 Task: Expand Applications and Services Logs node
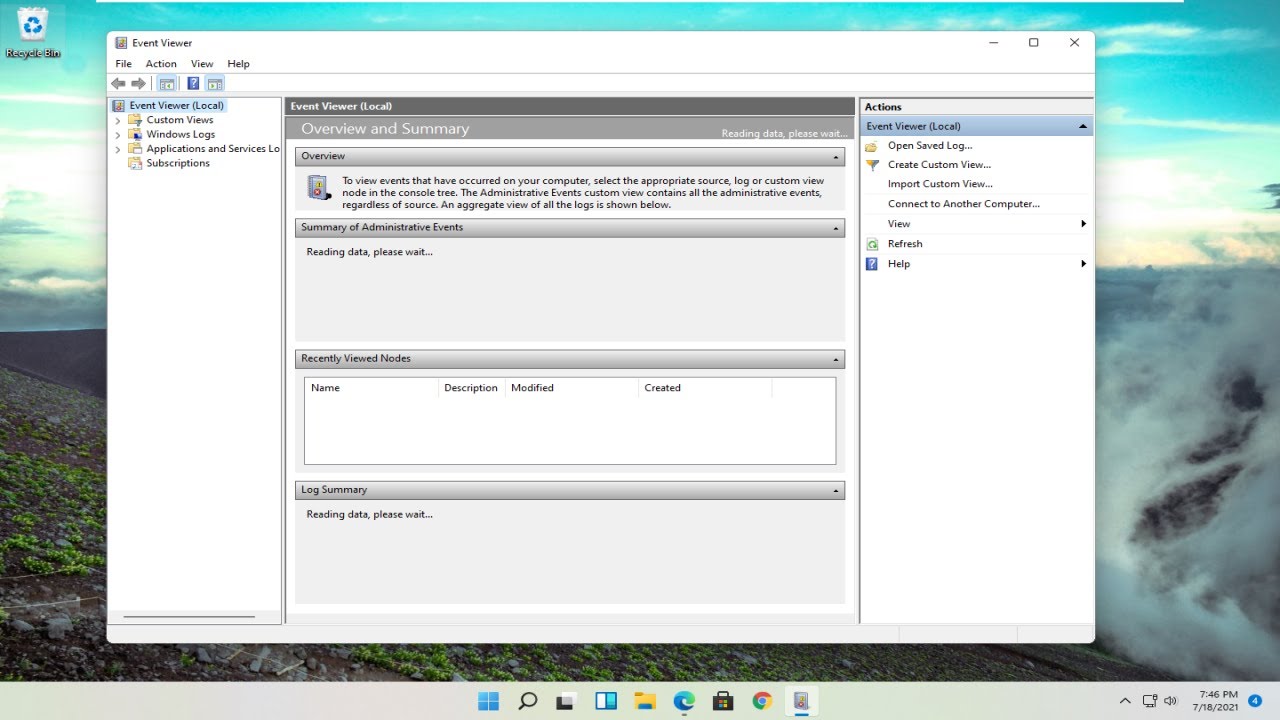point(118,149)
